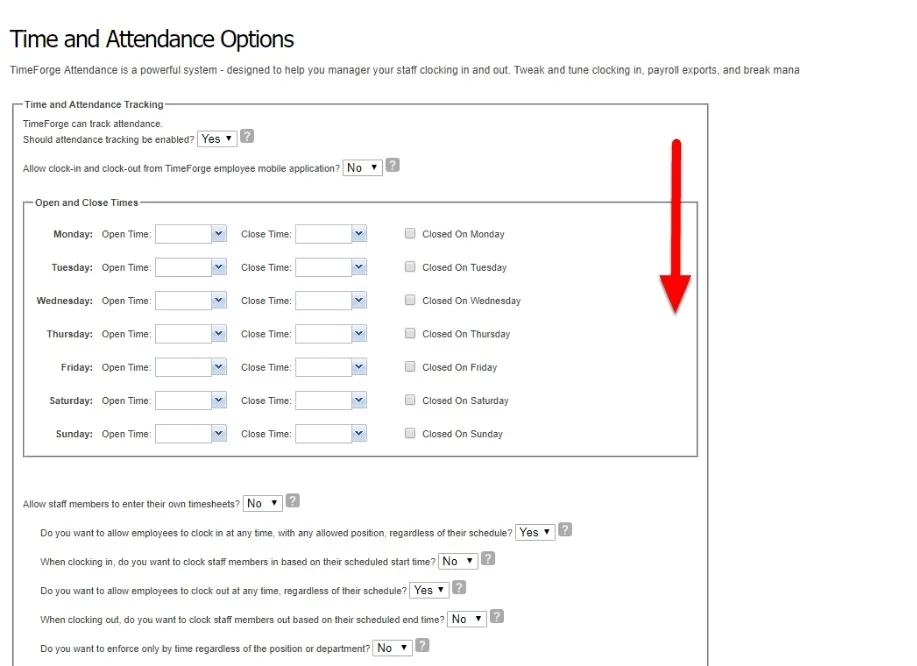Image resolution: width=917 pixels, height=666 pixels.
Task: Expand Wednesday Open Time dropdown arrow
Action: coord(219,301)
